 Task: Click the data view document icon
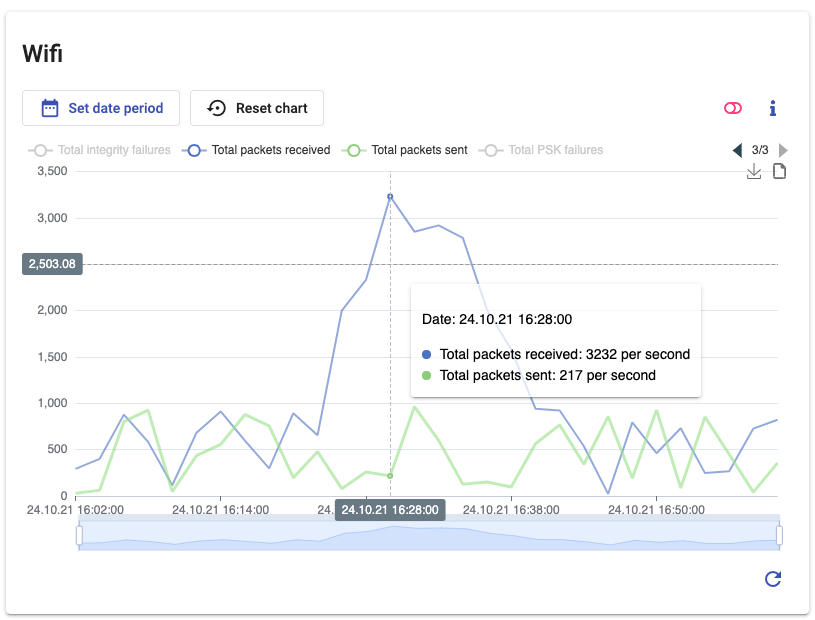coord(779,172)
